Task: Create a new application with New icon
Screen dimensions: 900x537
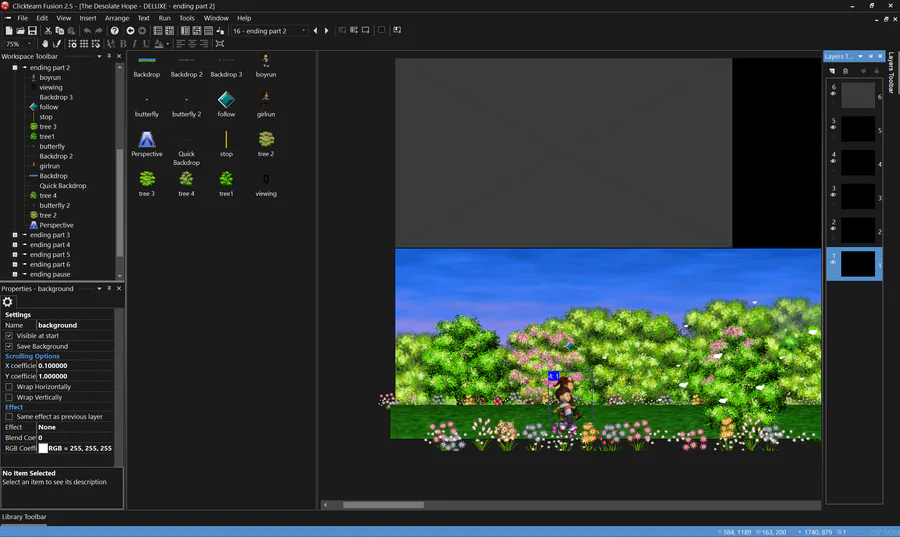Action: tap(9, 30)
